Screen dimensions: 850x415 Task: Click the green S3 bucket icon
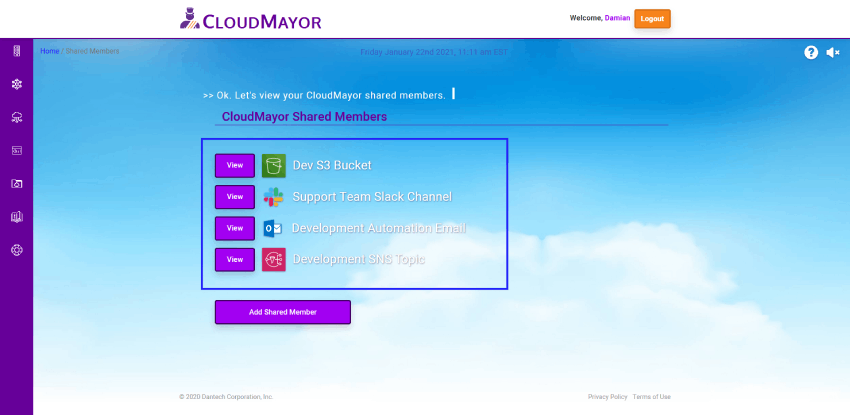pyautogui.click(x=274, y=166)
